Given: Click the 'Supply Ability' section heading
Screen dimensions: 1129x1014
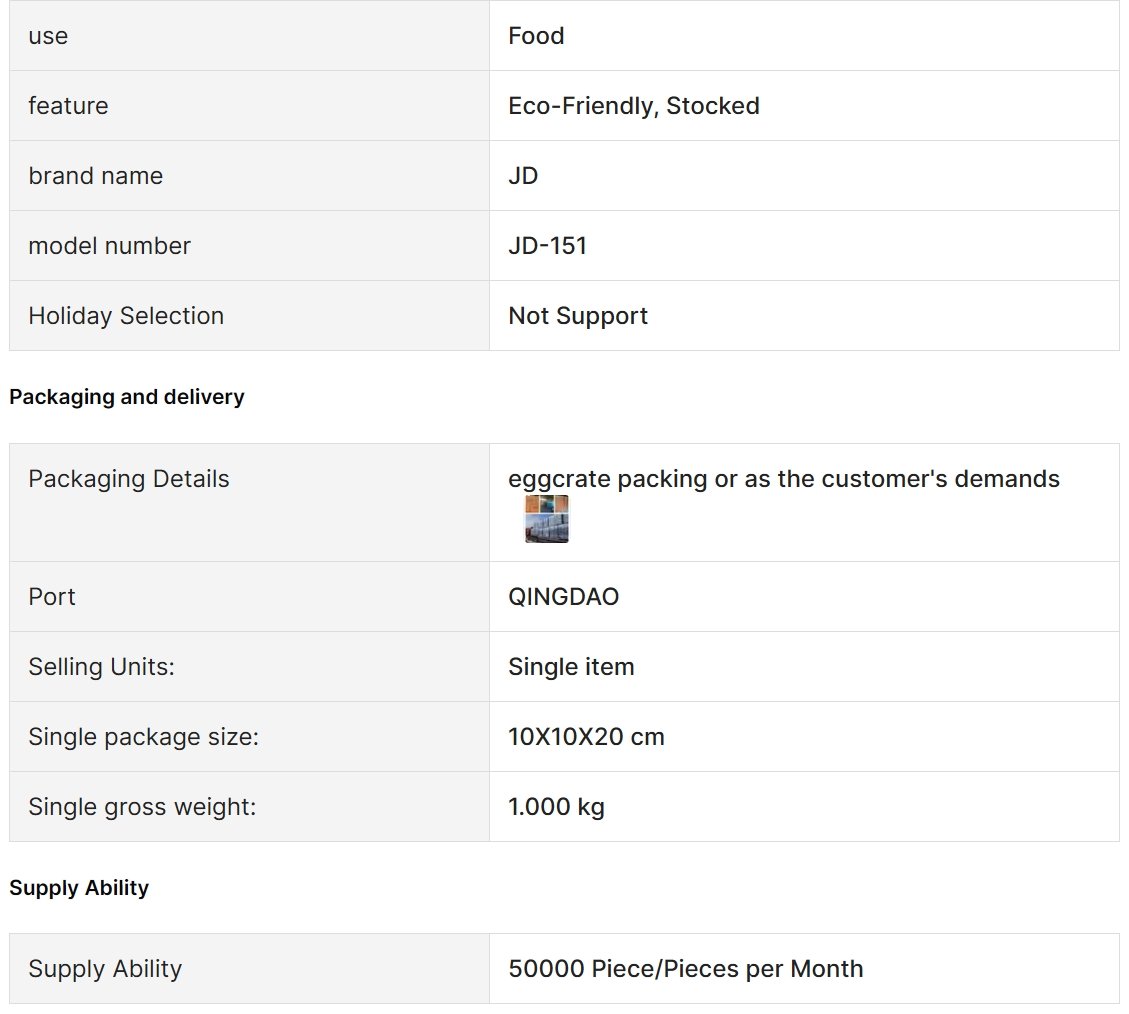Looking at the screenshot, I should click(x=79, y=888).
